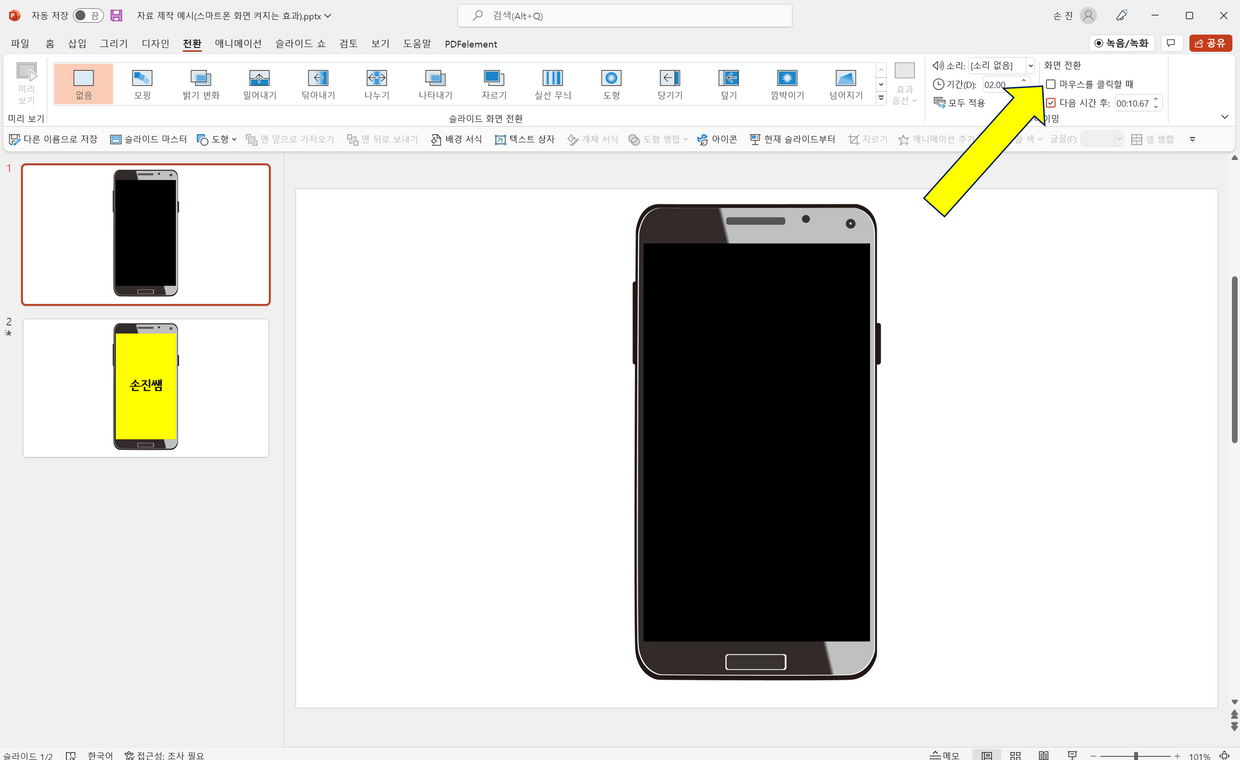This screenshot has height=760, width=1240.
Task: Apply the 당기기 (Uncover) transition
Action: pyautogui.click(x=670, y=83)
